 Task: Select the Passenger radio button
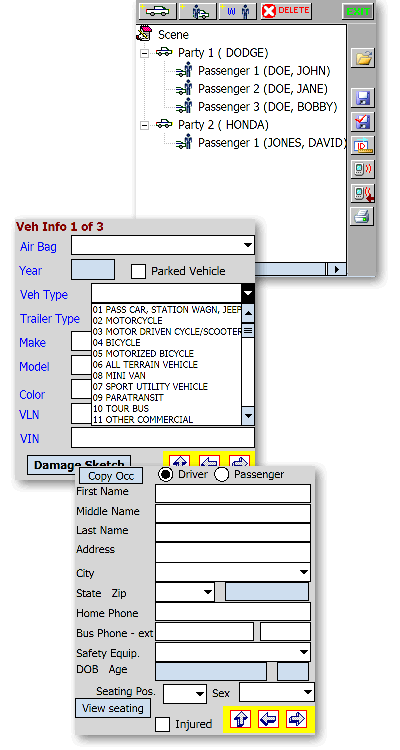coord(222,474)
